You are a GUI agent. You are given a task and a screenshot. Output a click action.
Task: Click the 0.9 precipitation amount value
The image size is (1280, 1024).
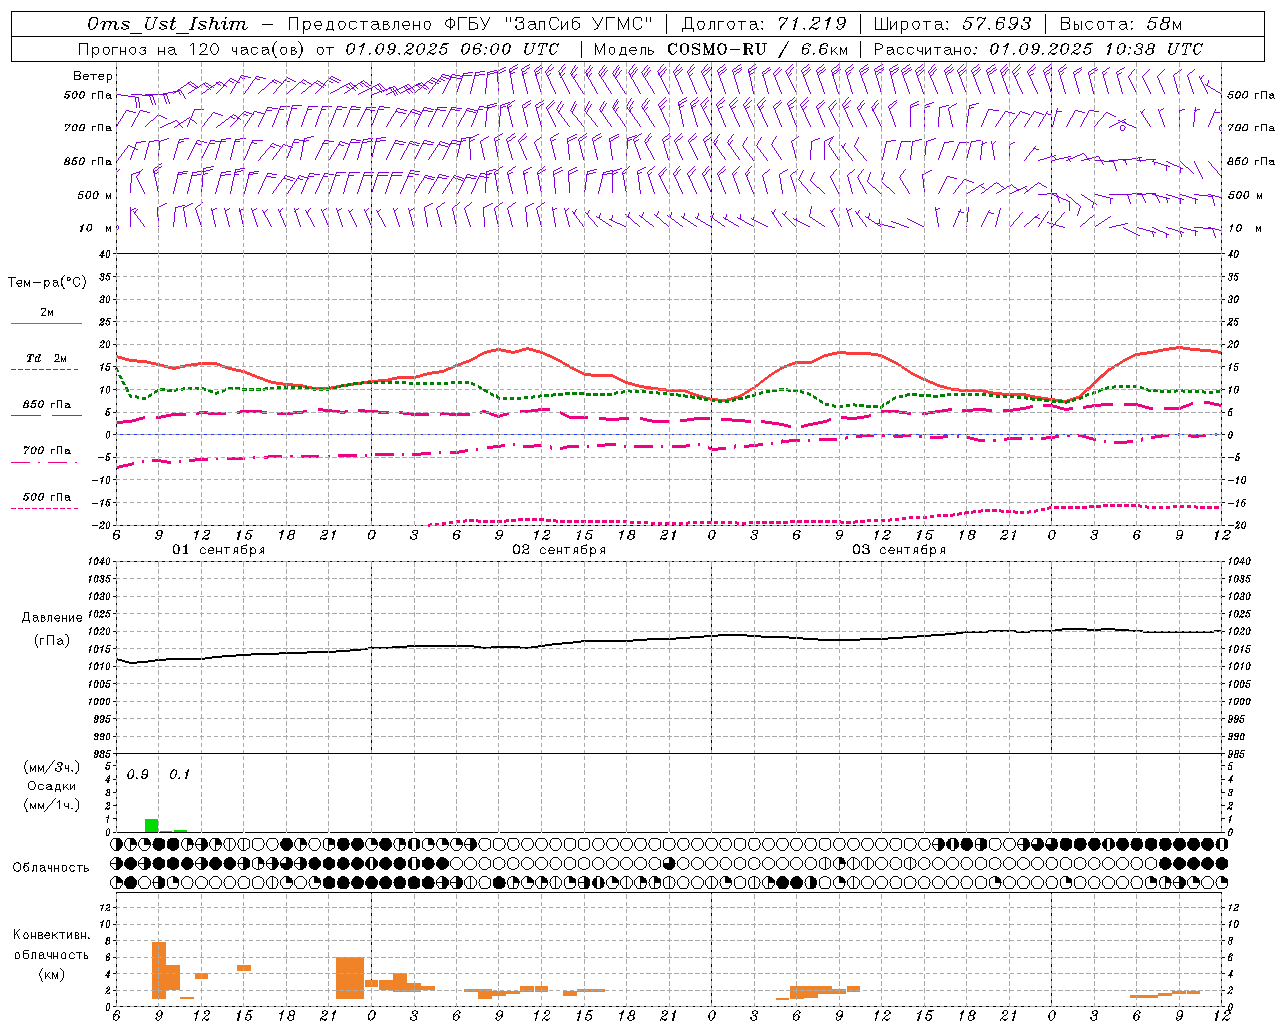point(138,775)
